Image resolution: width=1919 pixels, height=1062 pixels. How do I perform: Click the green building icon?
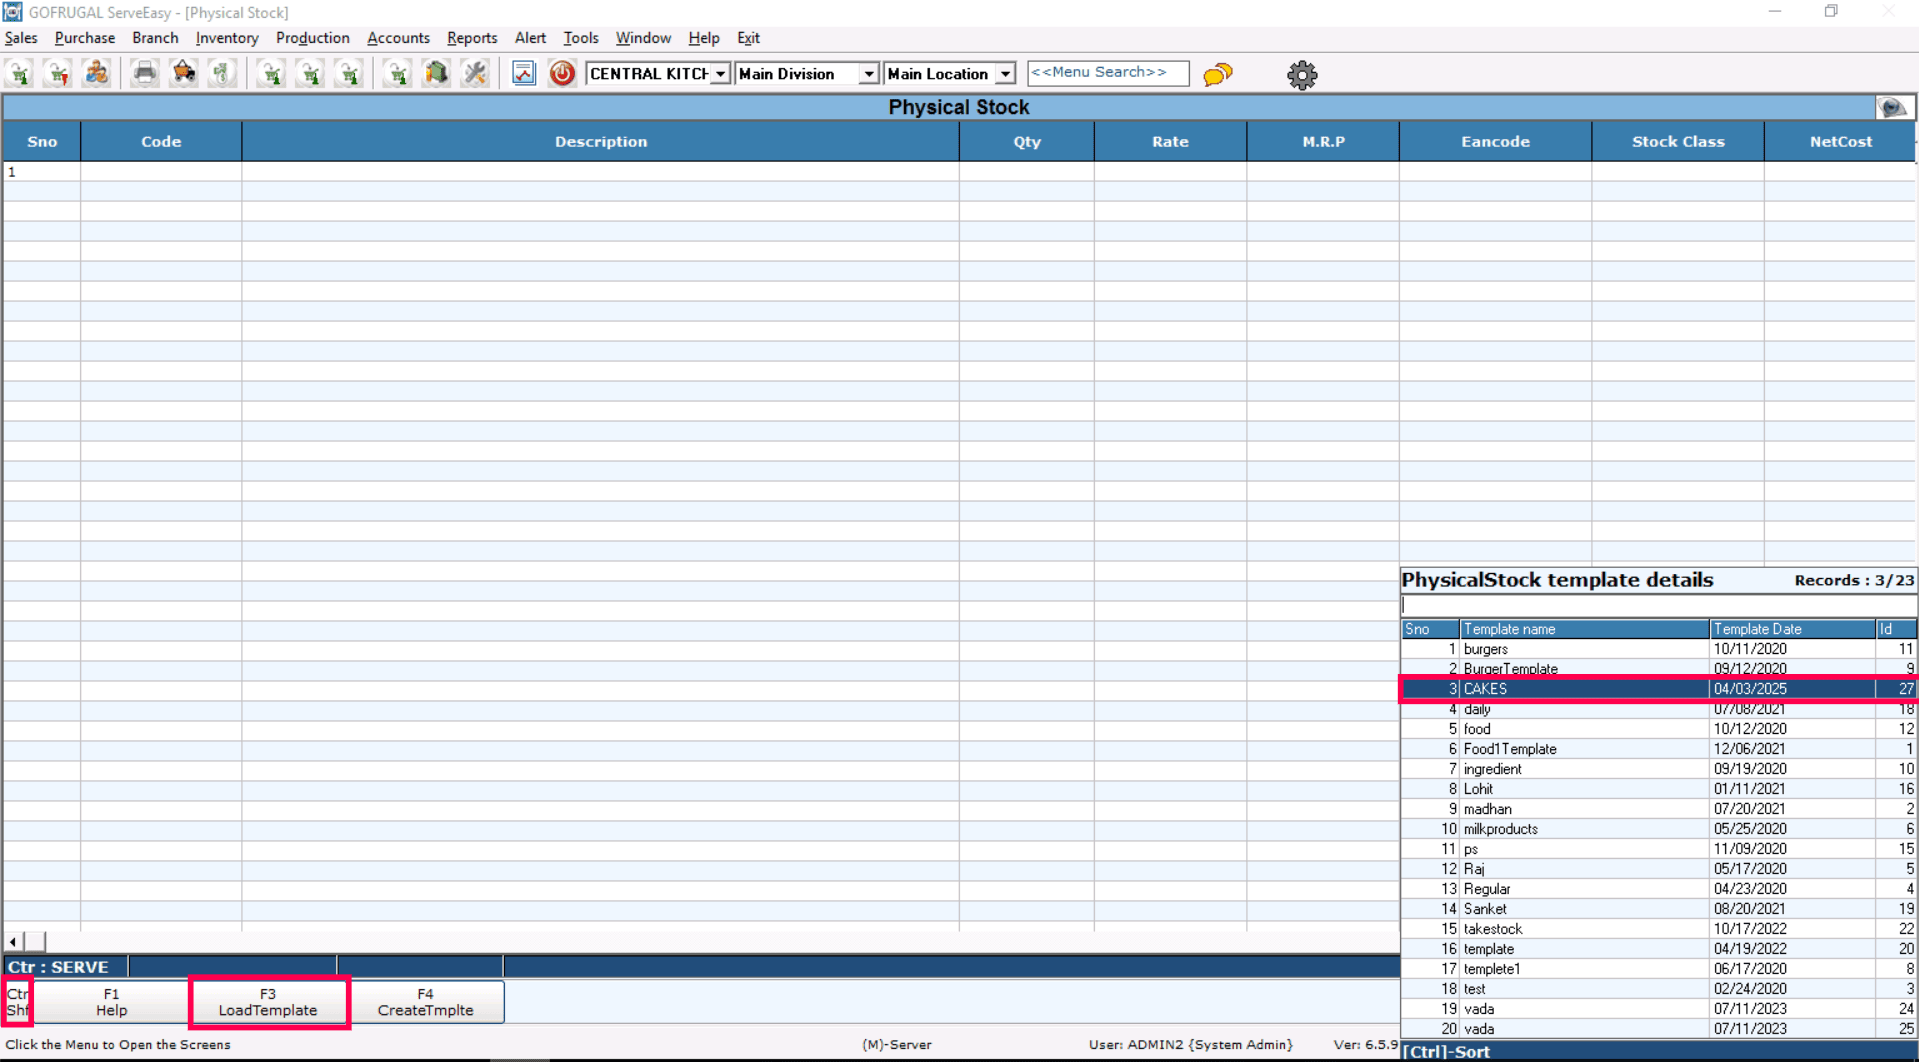(436, 73)
